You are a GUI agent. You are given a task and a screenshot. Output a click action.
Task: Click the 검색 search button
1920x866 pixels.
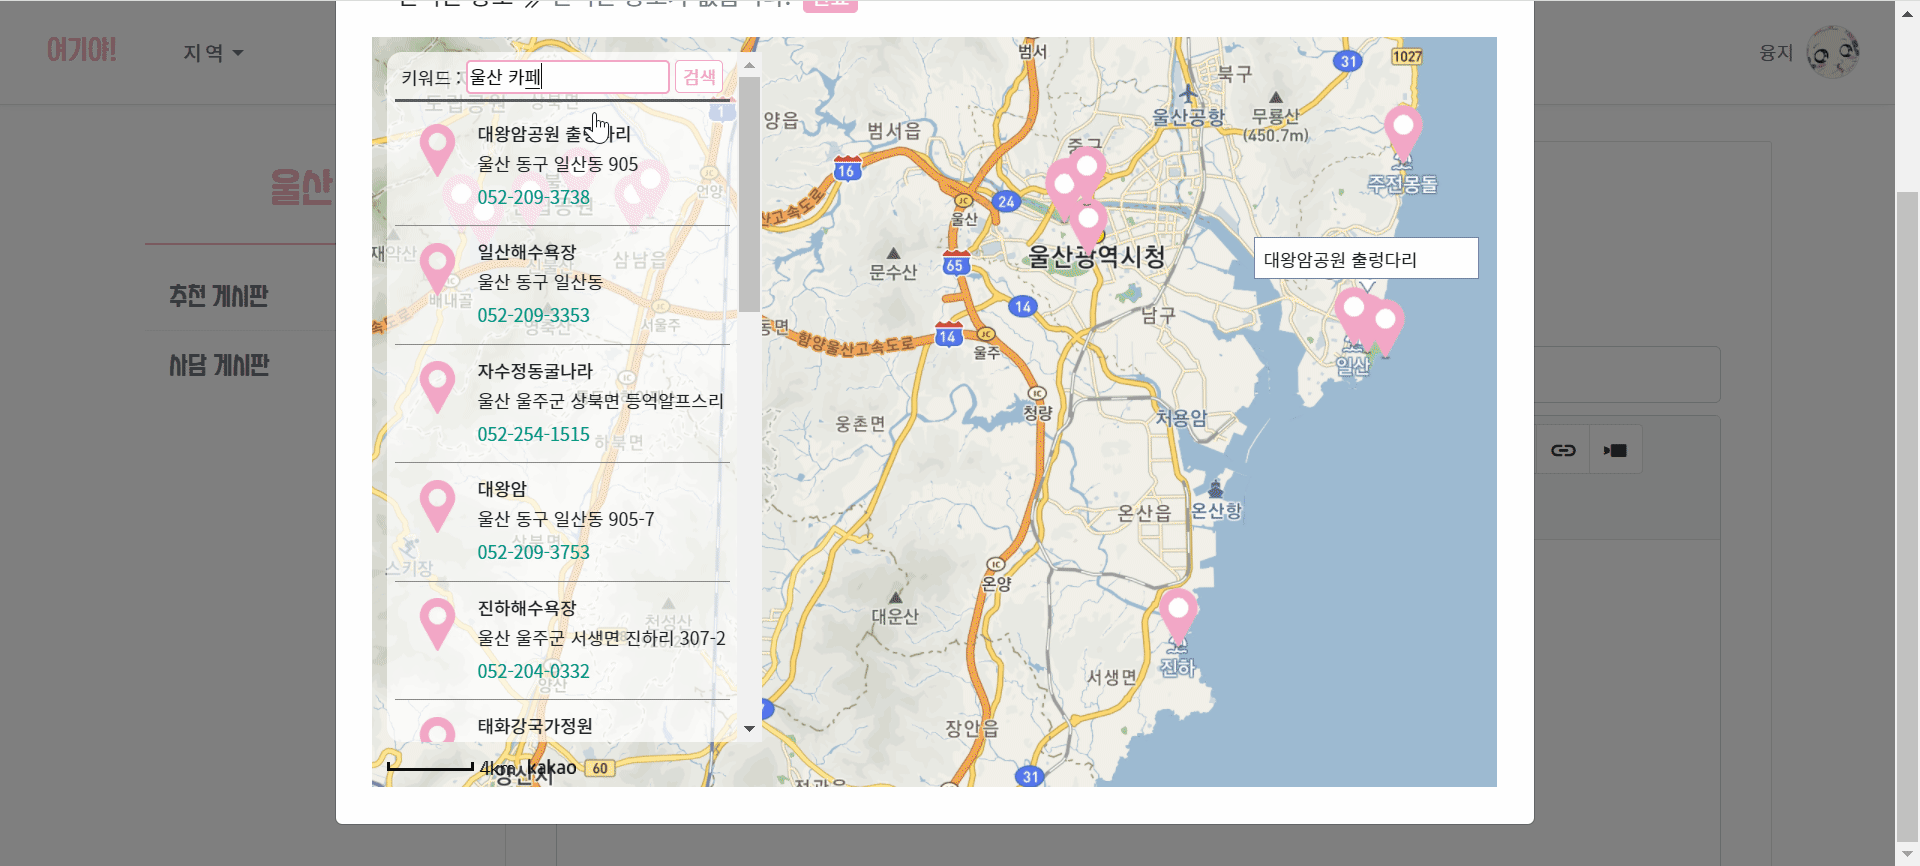pyautogui.click(x=699, y=77)
